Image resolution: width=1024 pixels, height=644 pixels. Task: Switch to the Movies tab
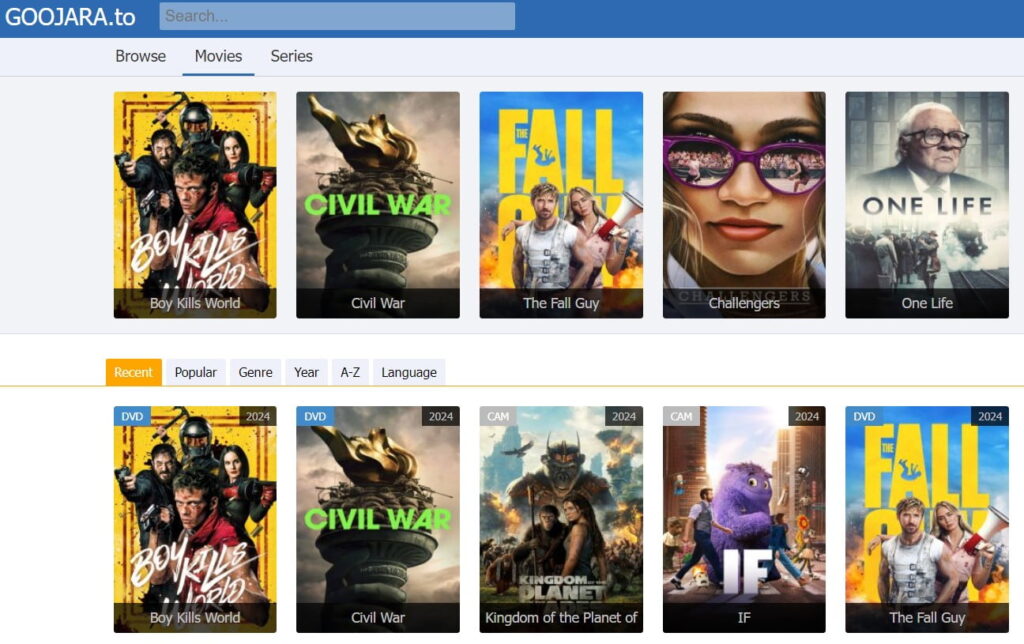point(218,56)
